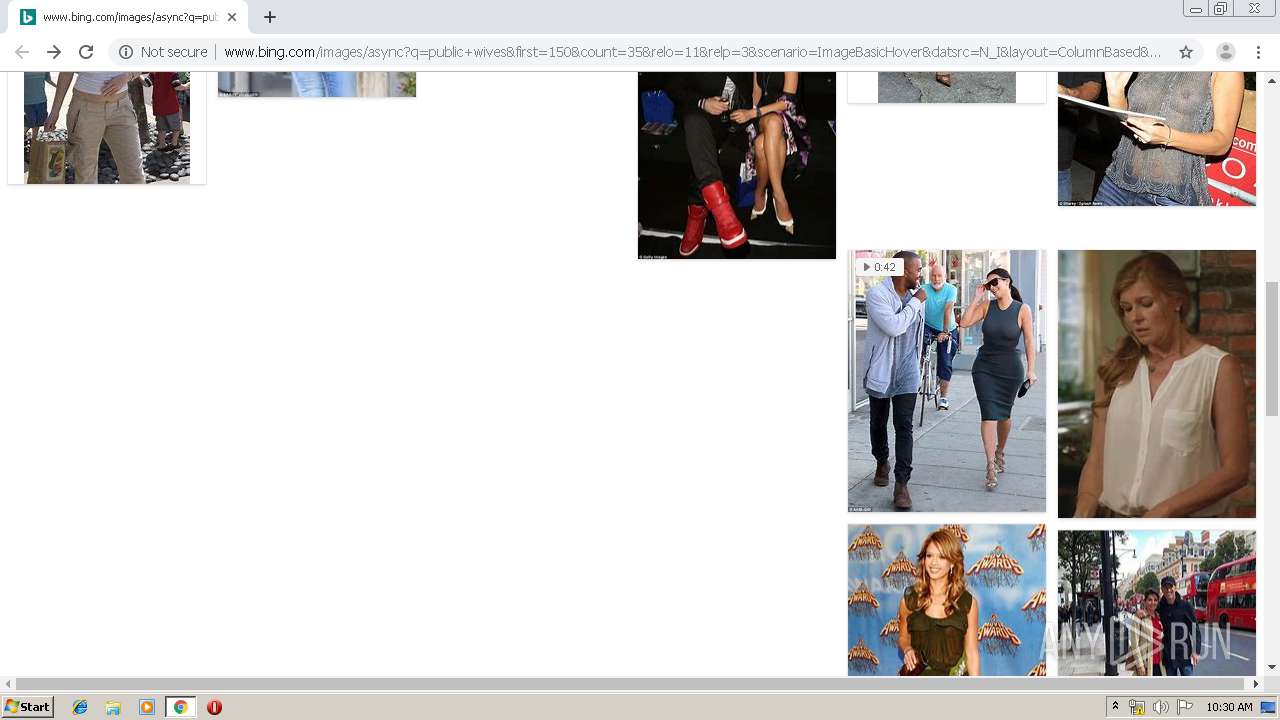Open the Chrome three-dot menu

(1259, 52)
